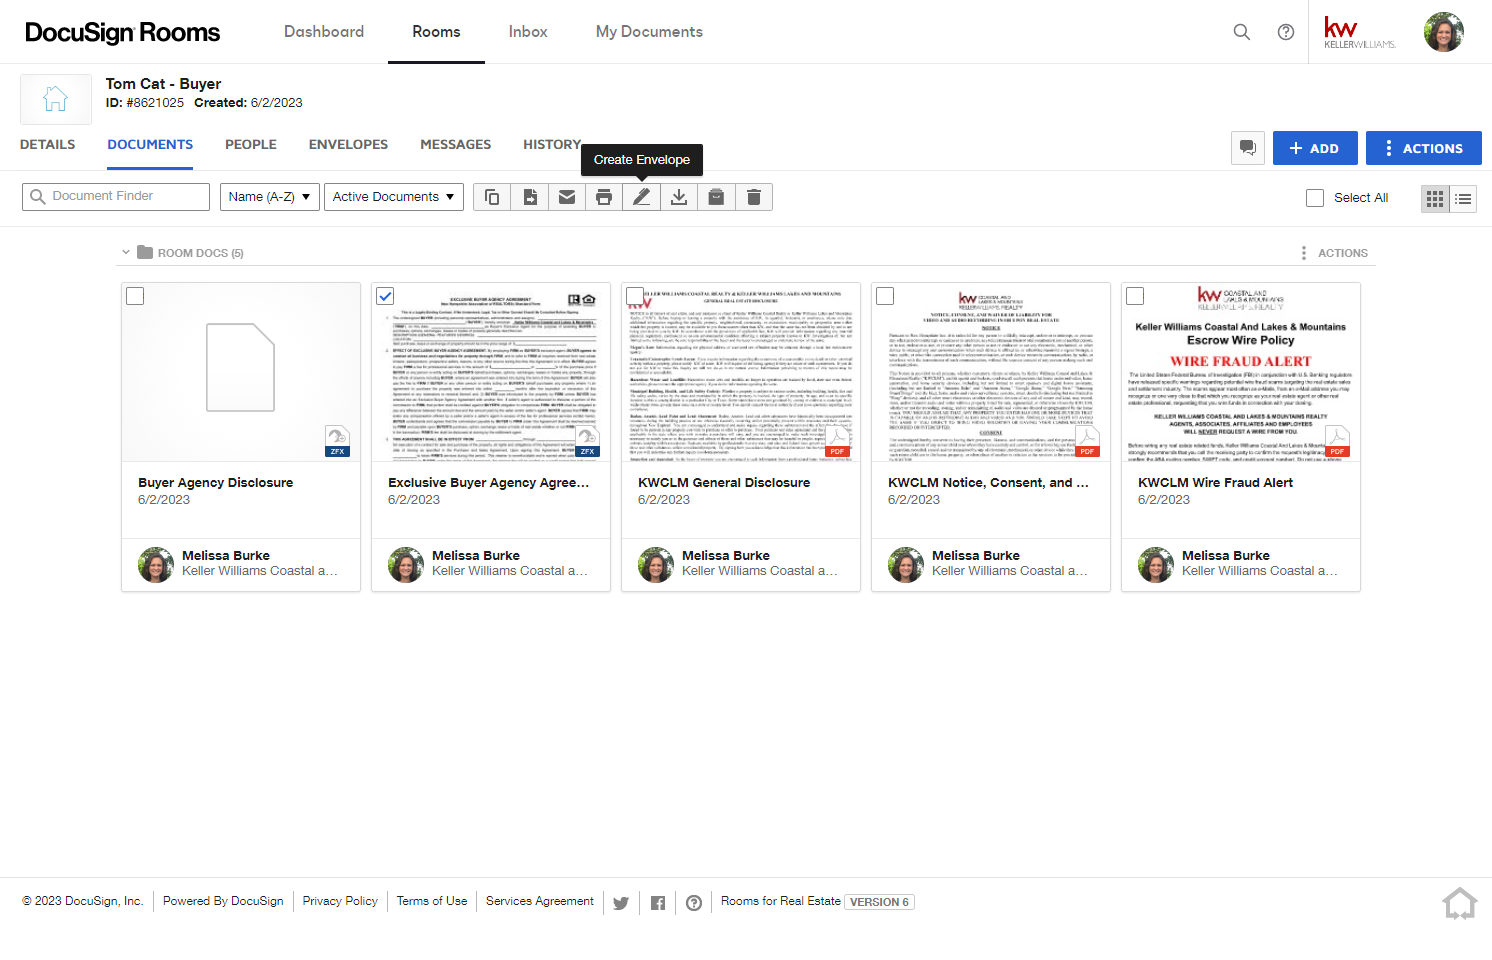Open the search magnifier in header
This screenshot has height=960, width=1492.
(x=1242, y=32)
